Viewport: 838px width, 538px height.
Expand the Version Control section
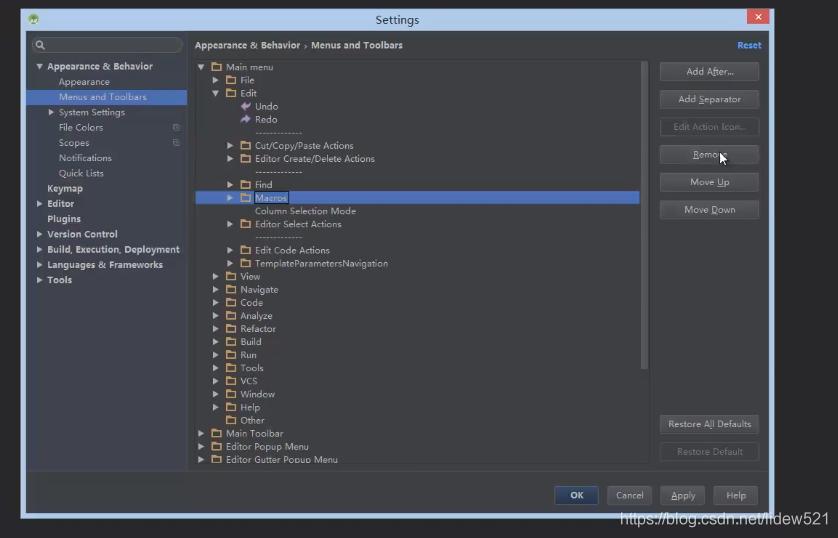[x=39, y=234]
